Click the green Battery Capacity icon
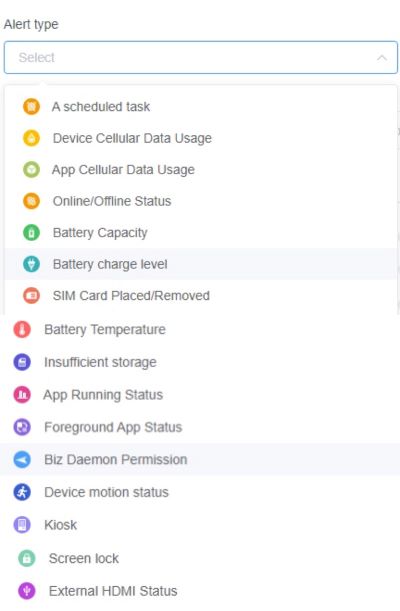Image resolution: width=400 pixels, height=611 pixels. [x=31, y=233]
